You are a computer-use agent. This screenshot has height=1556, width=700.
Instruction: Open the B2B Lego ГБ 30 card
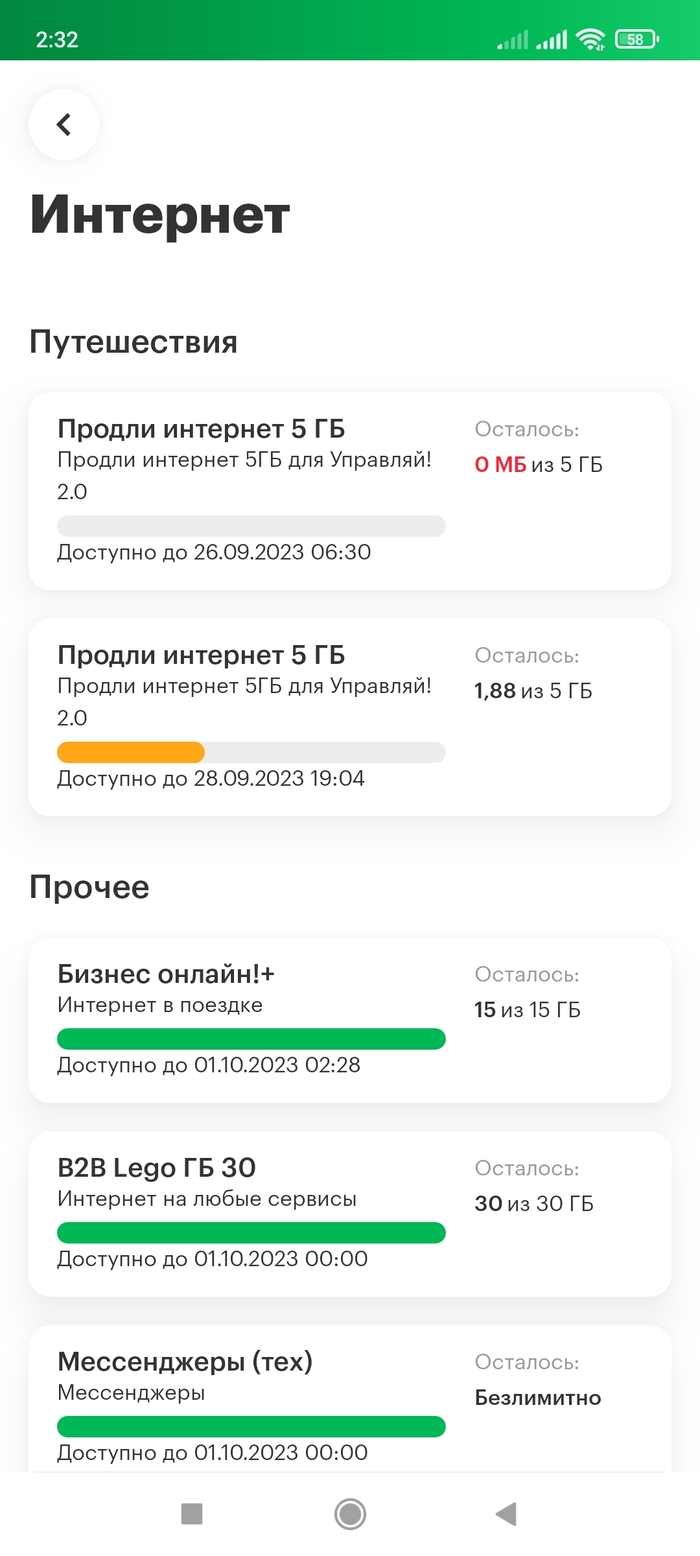(x=349, y=1213)
